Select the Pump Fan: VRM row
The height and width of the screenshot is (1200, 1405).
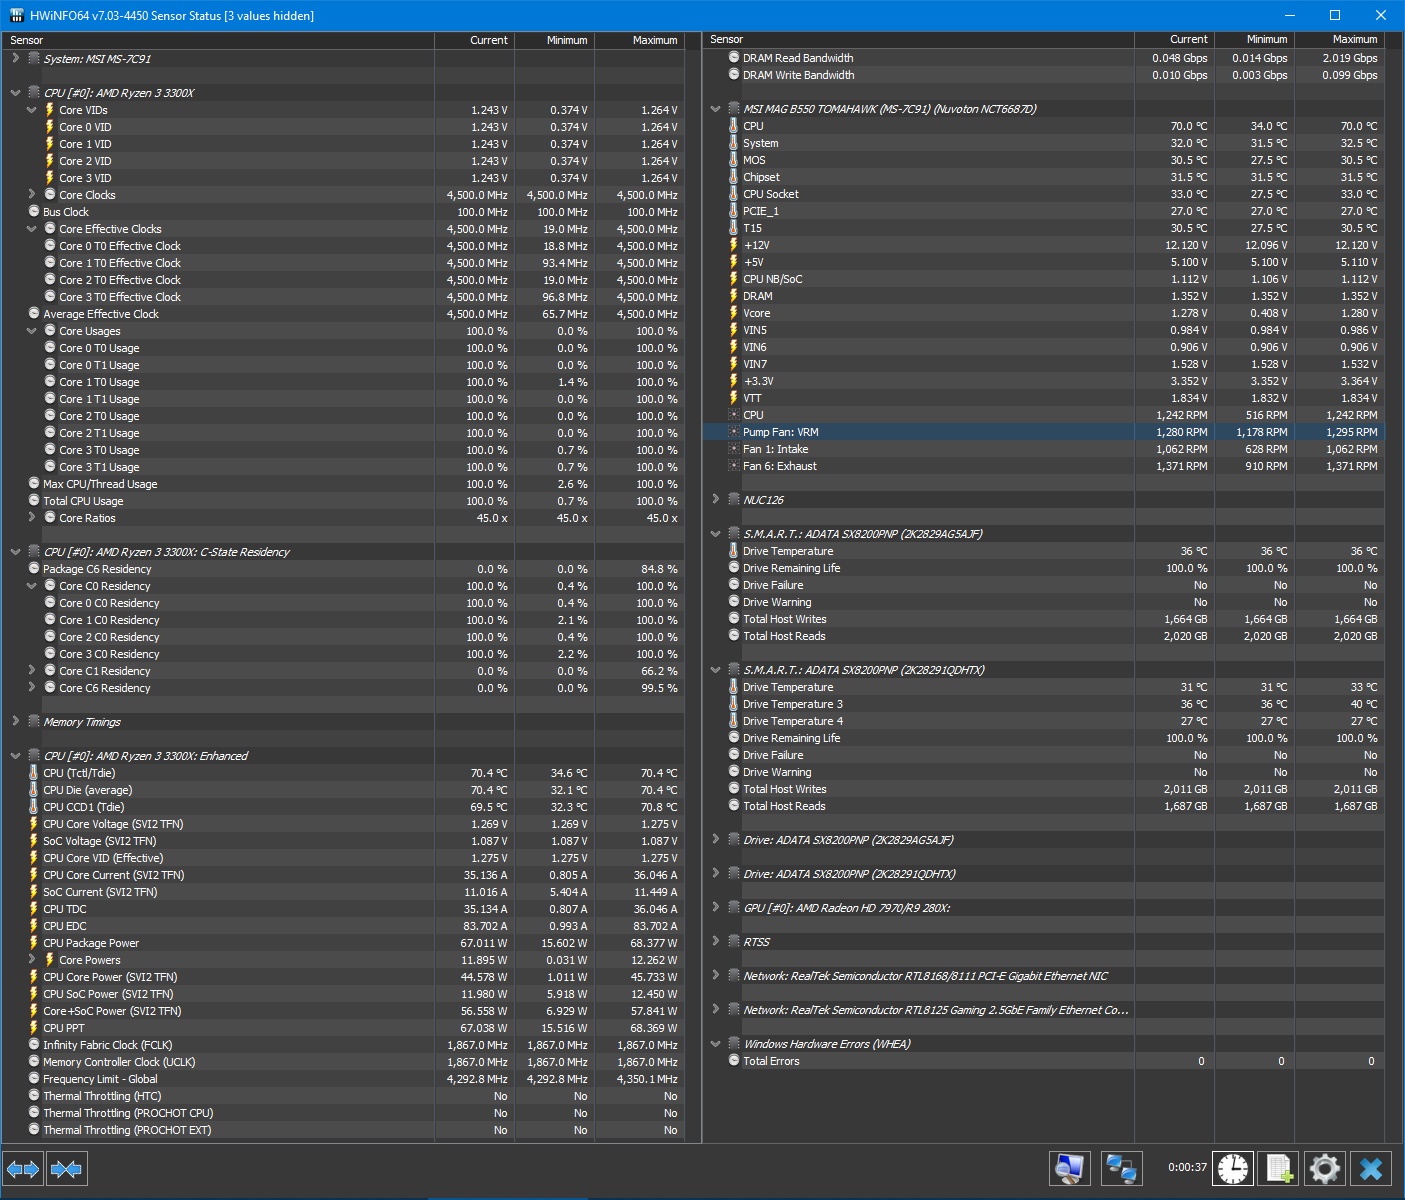pyautogui.click(x=1044, y=432)
